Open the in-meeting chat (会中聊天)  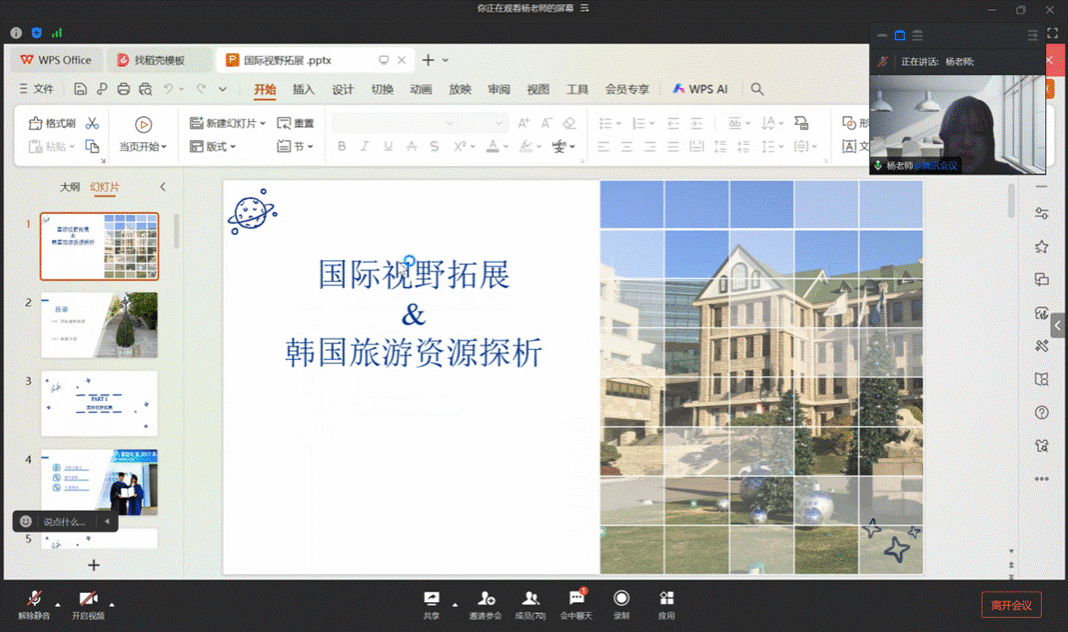[x=576, y=600]
